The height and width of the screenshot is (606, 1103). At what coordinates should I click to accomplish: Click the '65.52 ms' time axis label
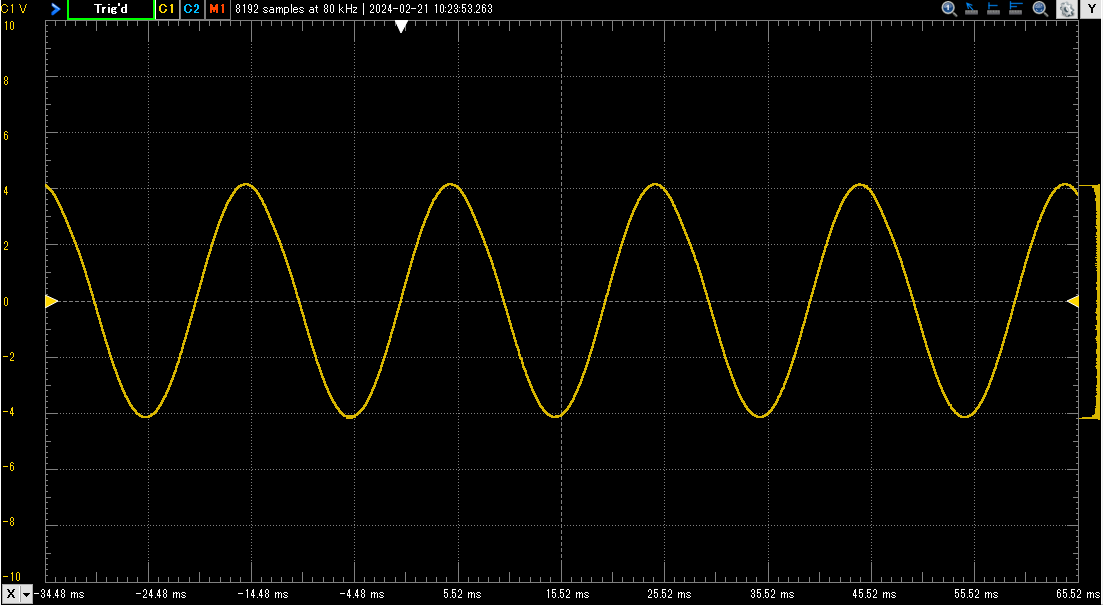tap(1078, 594)
